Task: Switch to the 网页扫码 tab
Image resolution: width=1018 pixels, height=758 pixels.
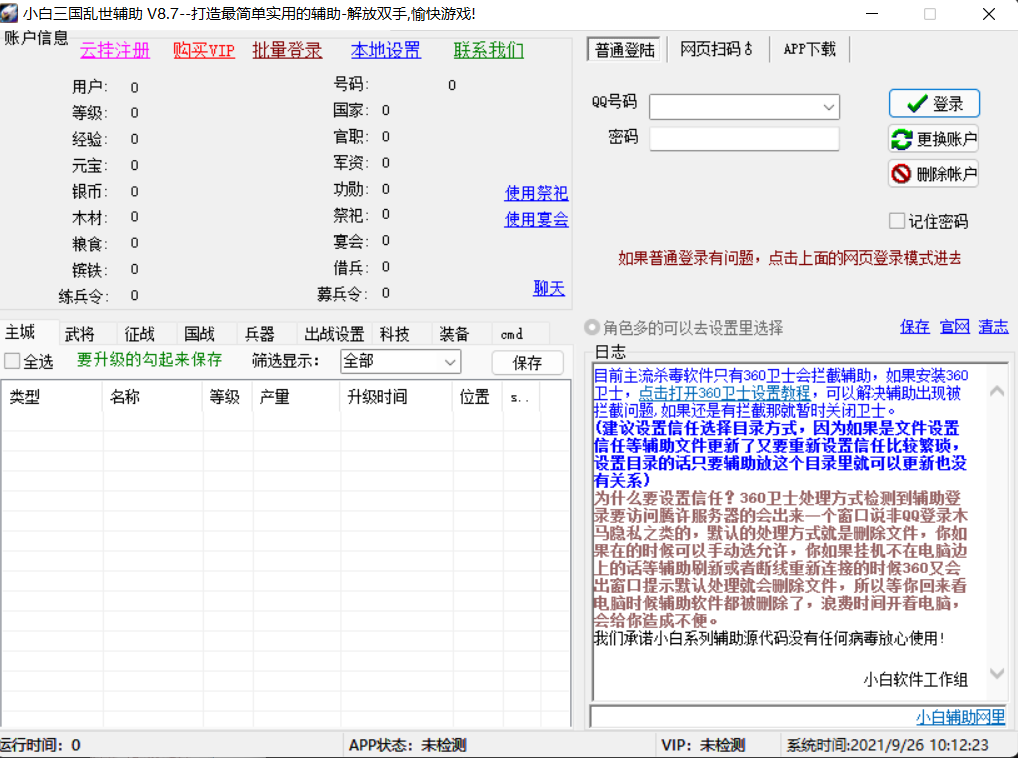Action: 717,49
